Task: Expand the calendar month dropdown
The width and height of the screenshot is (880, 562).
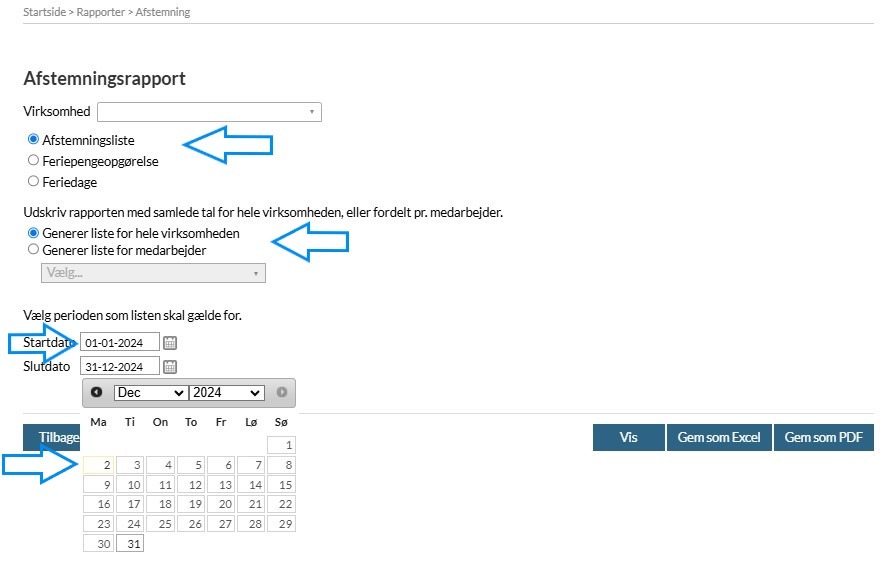Action: [x=150, y=393]
